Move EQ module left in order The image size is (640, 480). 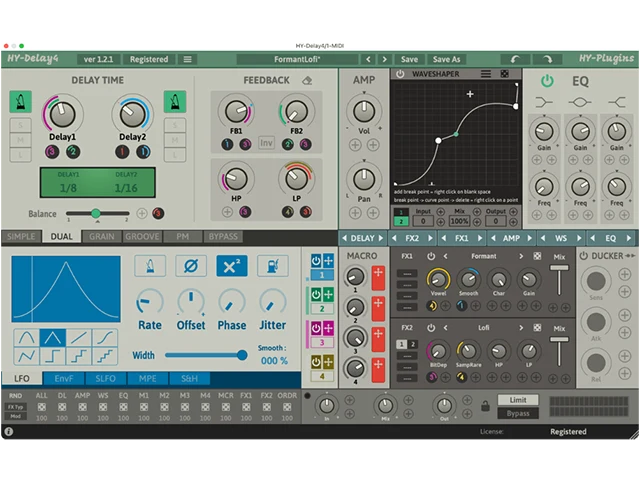click(x=593, y=238)
